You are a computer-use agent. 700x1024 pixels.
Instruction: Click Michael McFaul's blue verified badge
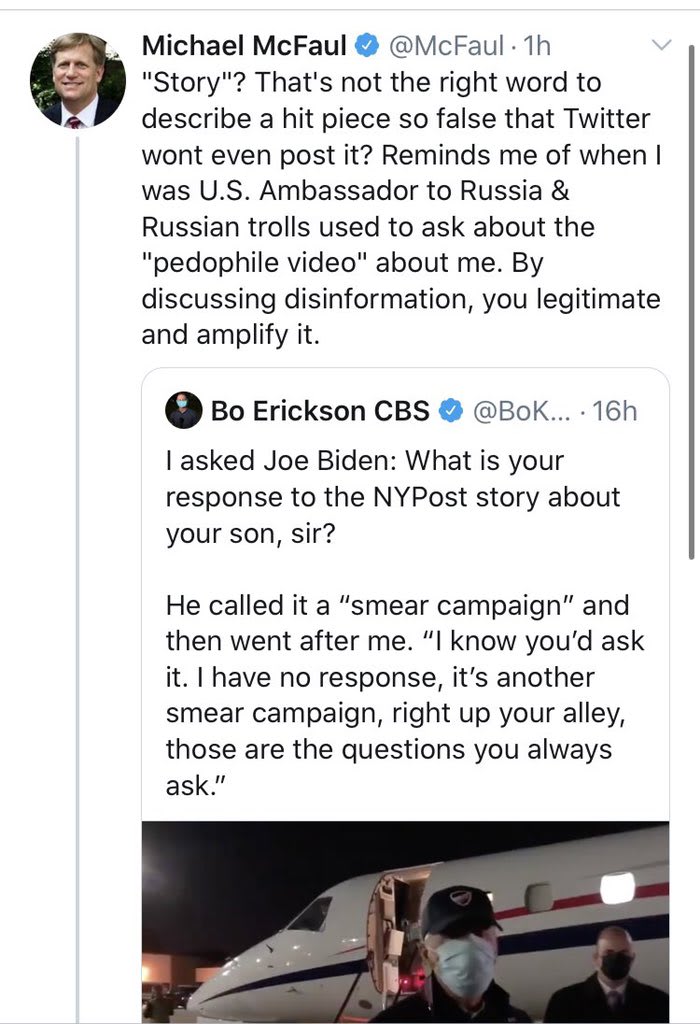pyautogui.click(x=368, y=45)
